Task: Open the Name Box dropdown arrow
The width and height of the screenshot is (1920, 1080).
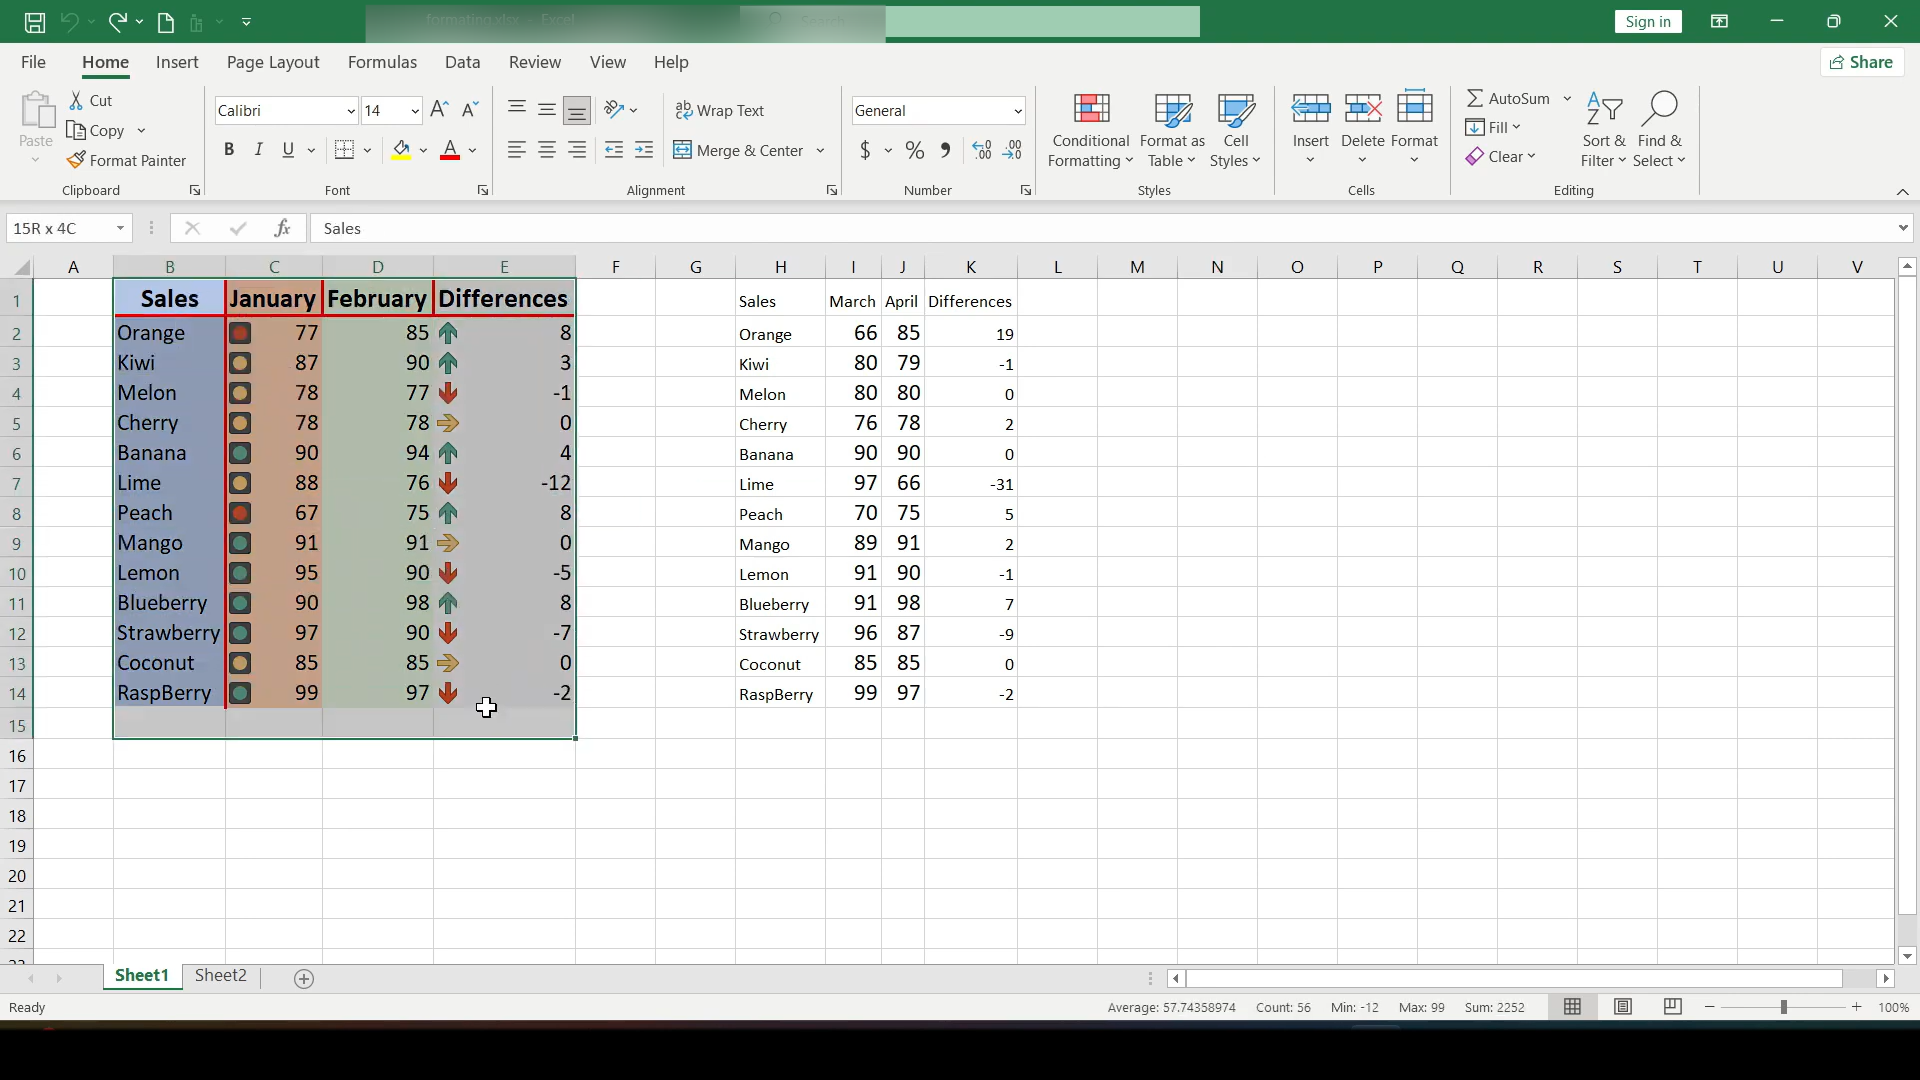Action: coord(120,228)
